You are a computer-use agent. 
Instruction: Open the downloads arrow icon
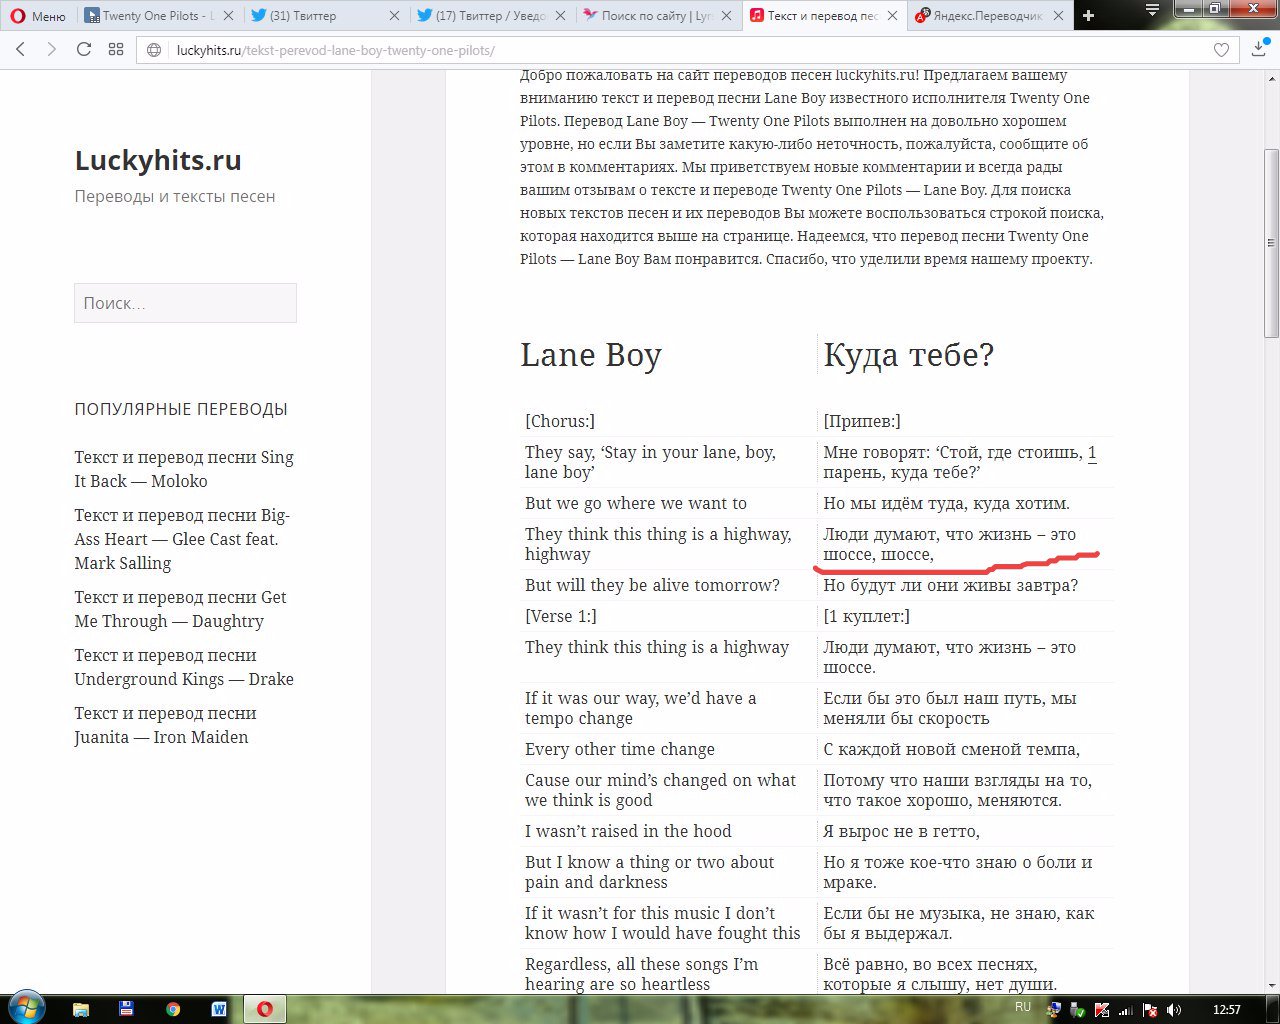click(1258, 49)
